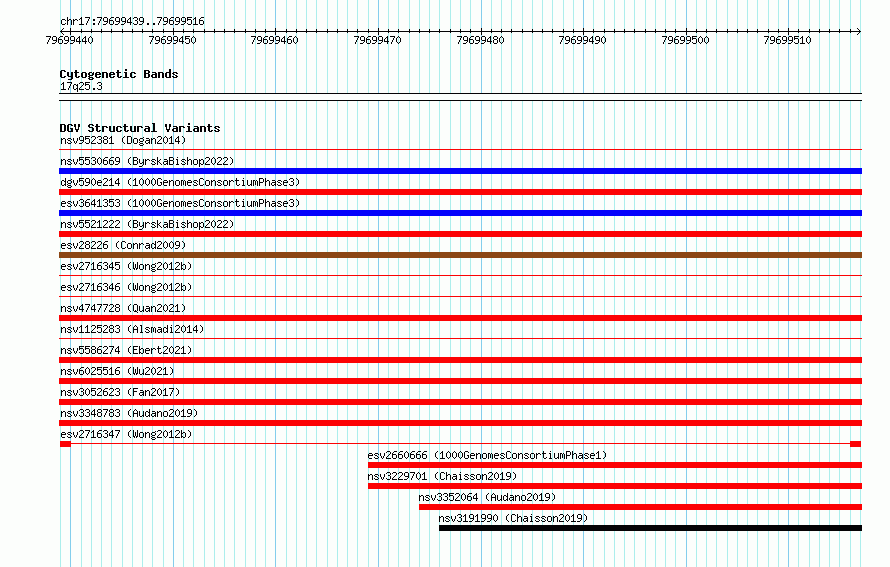The height and width of the screenshot is (567, 890).
Task: Open variant nsv1125283 (Alsmadi2014) label
Action: (x=132, y=329)
